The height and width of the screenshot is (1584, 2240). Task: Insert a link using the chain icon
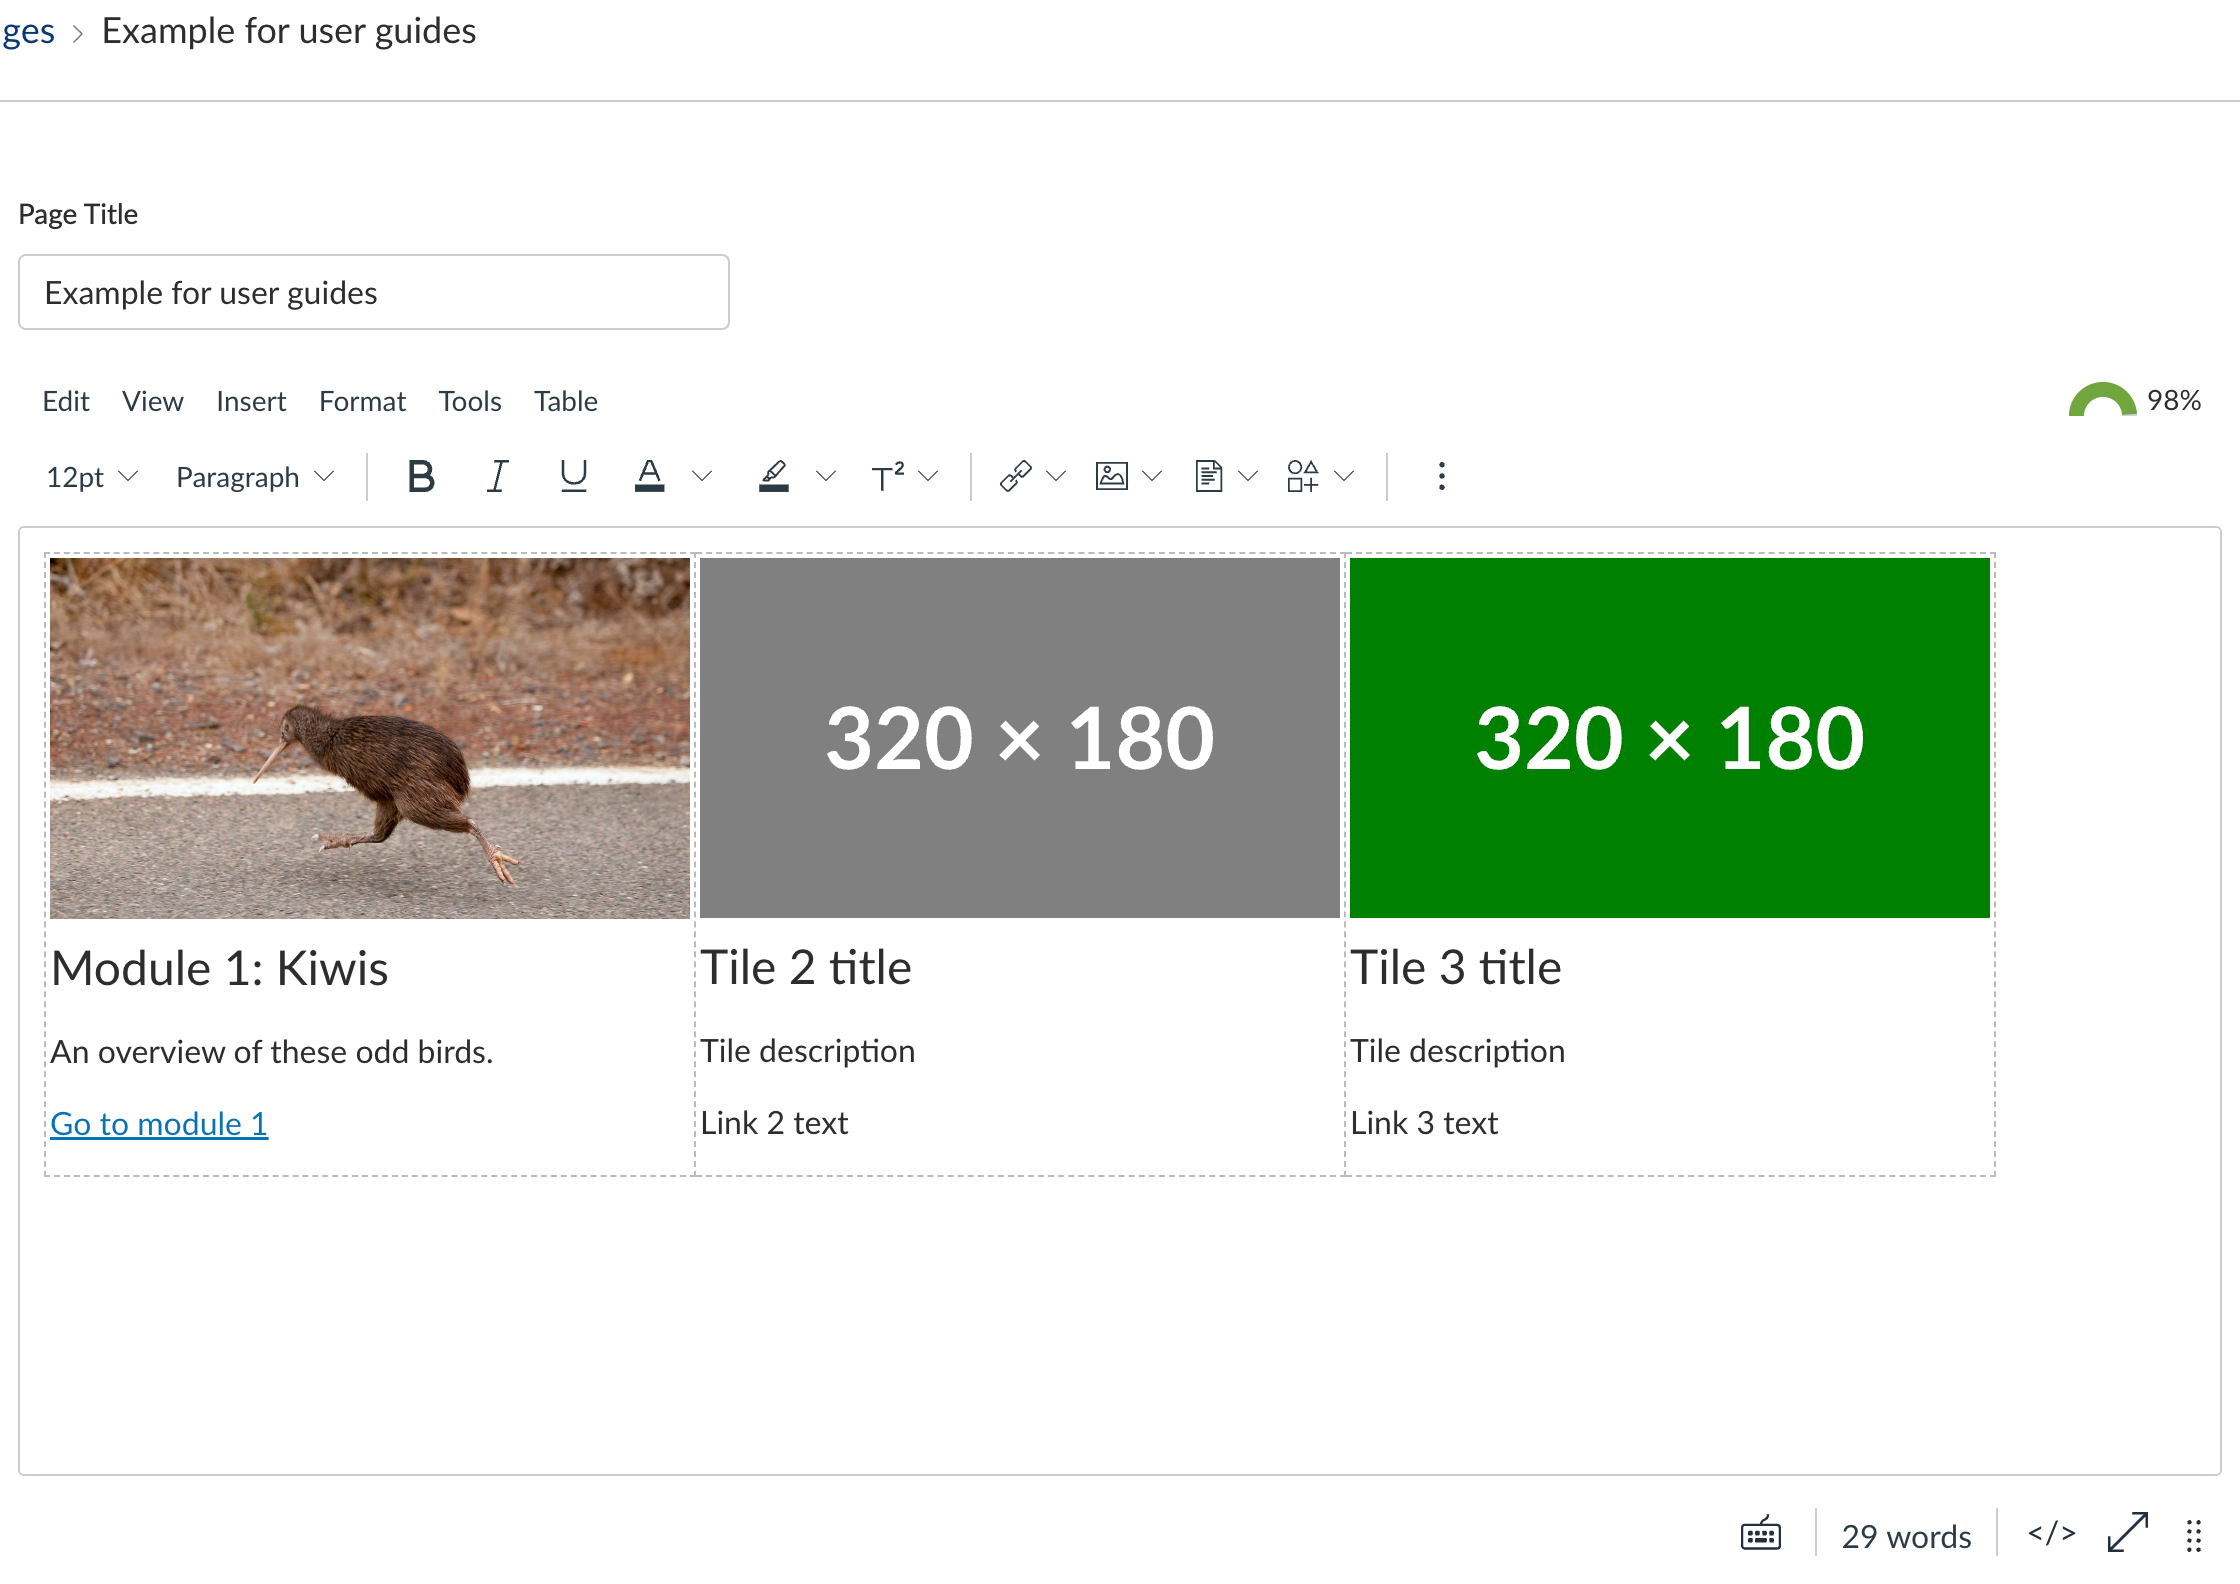[1015, 477]
